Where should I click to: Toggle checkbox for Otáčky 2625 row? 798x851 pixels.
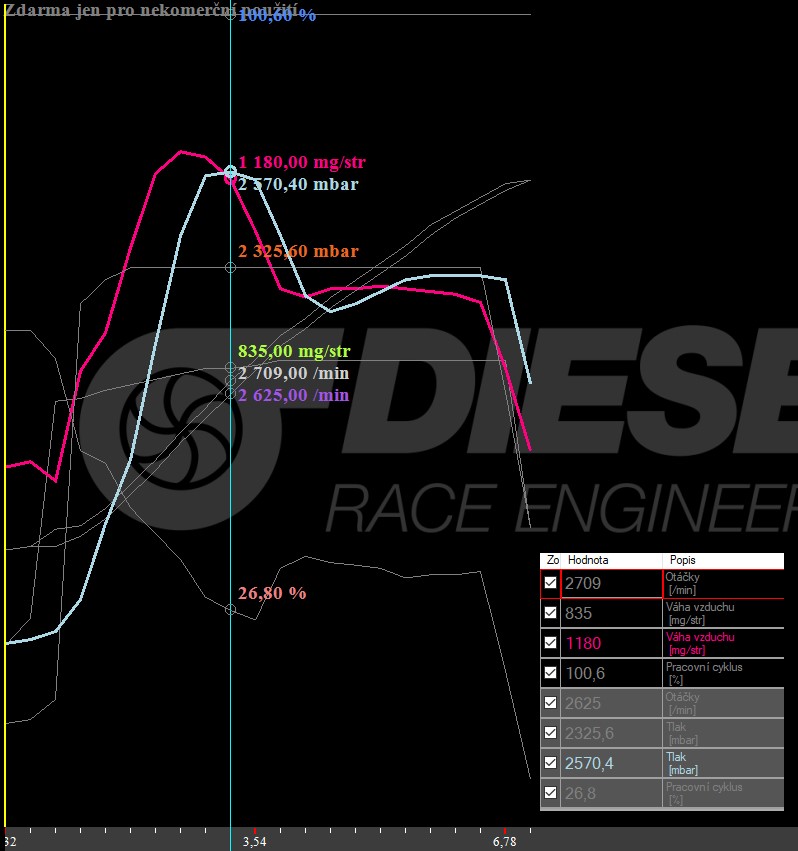click(550, 703)
